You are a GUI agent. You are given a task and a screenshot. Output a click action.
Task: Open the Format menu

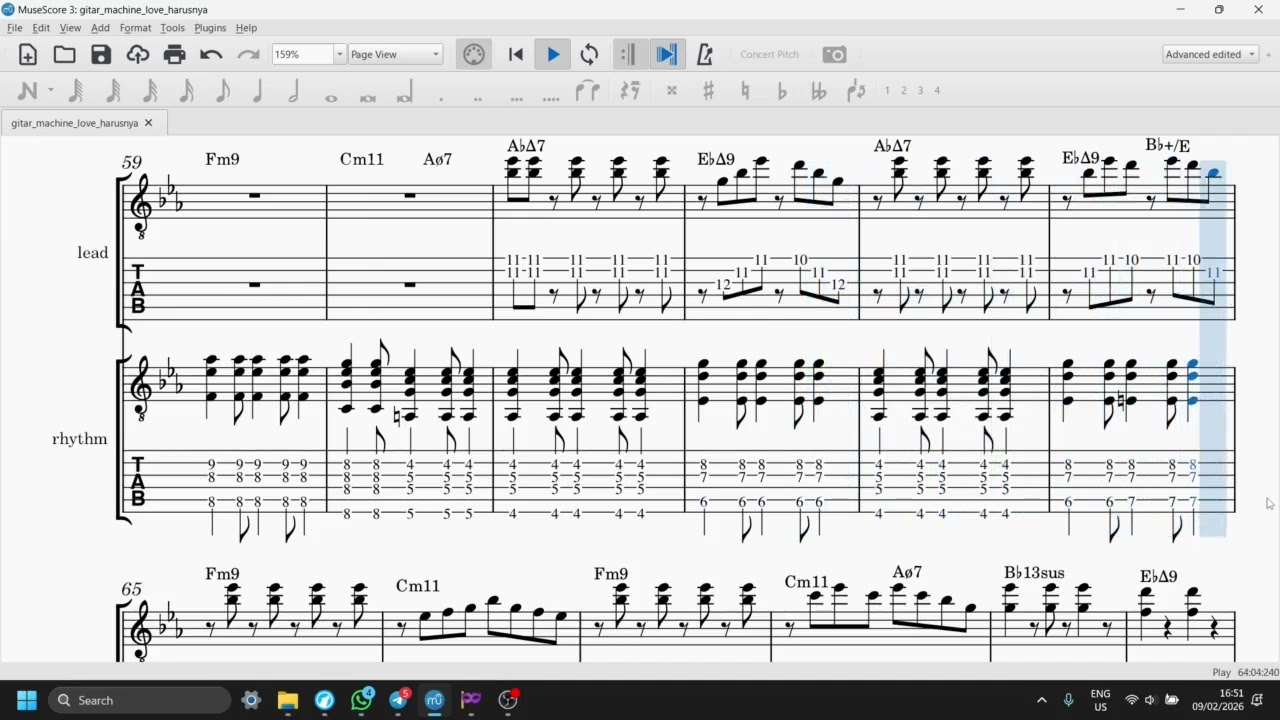pos(135,28)
